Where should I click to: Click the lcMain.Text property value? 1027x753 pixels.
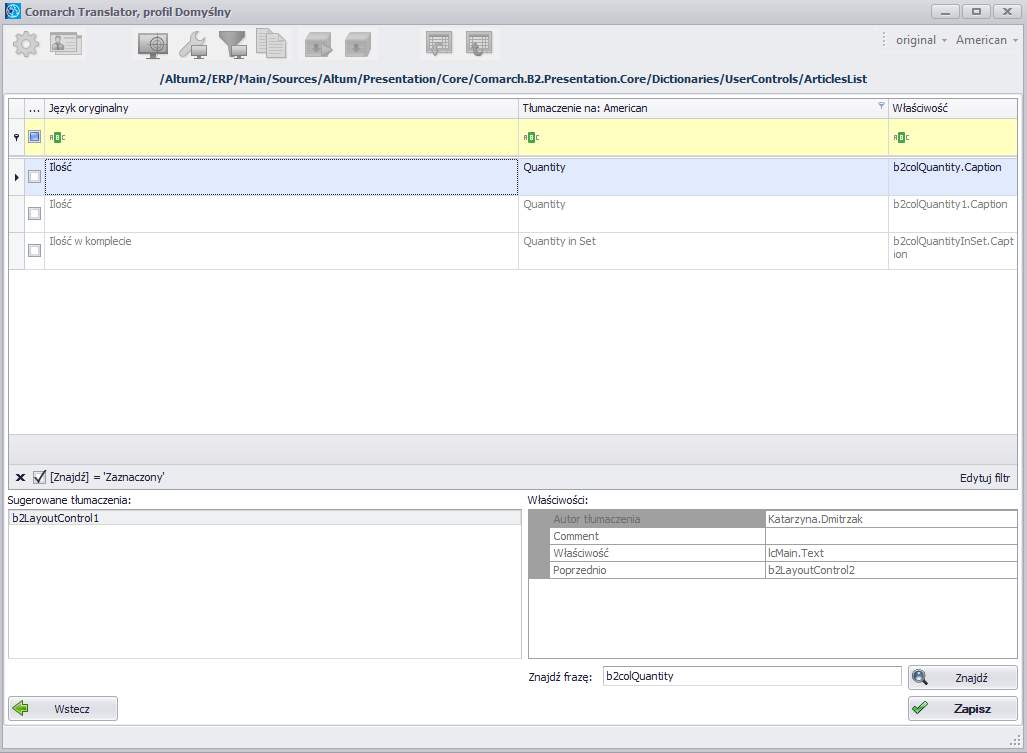click(891, 553)
